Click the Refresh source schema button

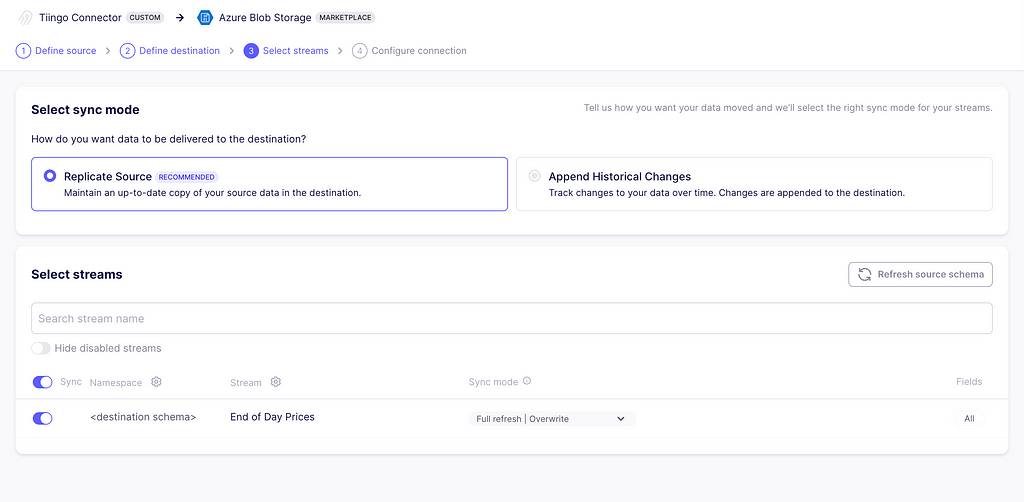pos(920,274)
